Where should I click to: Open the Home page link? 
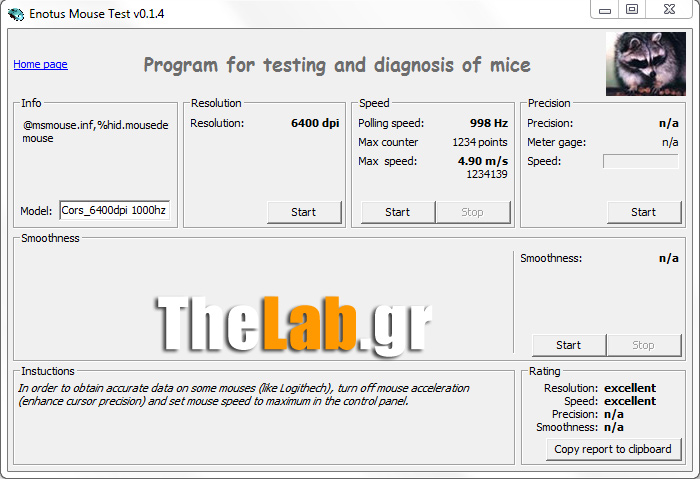click(x=40, y=64)
